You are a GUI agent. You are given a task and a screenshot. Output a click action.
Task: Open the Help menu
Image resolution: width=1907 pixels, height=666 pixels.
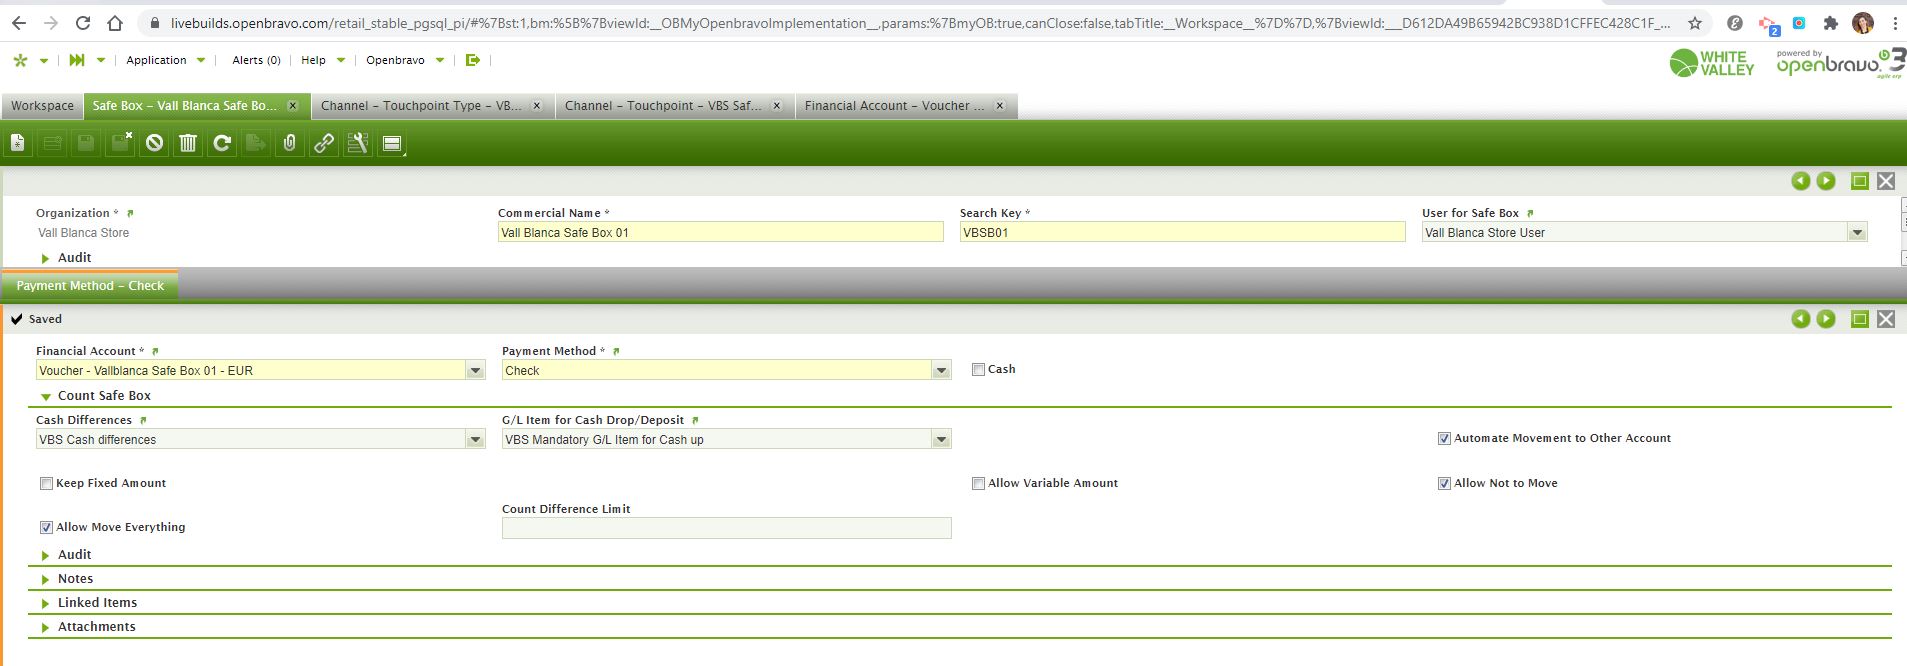tap(322, 60)
